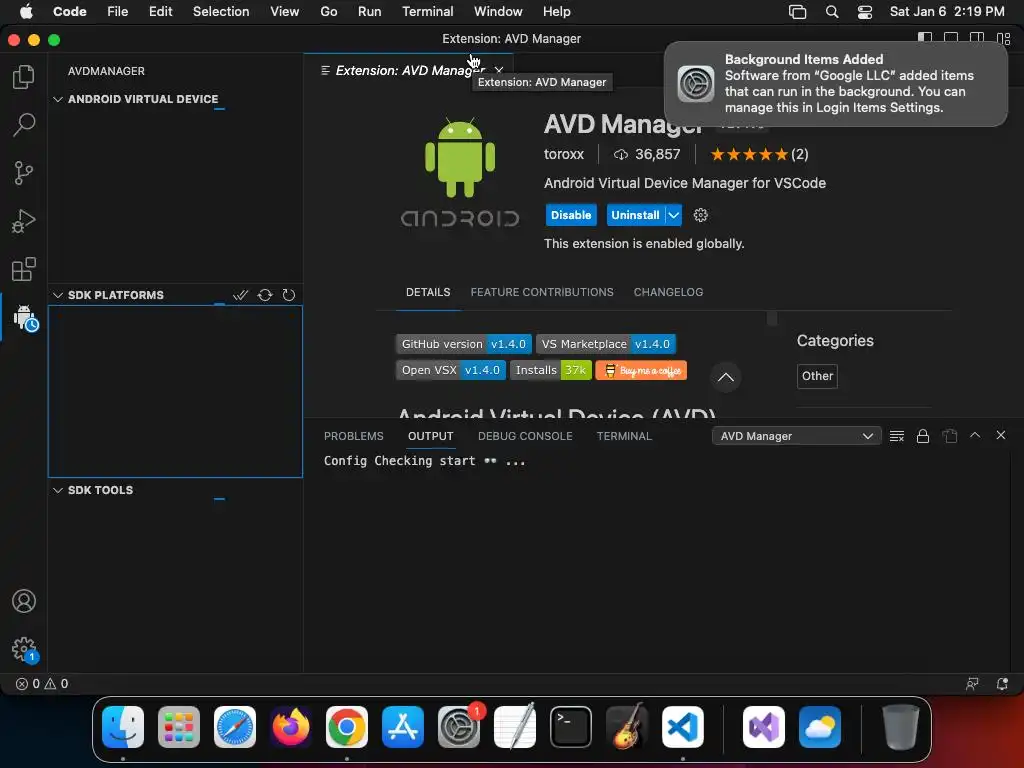The height and width of the screenshot is (768, 1024).
Task: Click the Uninstall extension button
Action: coord(635,215)
